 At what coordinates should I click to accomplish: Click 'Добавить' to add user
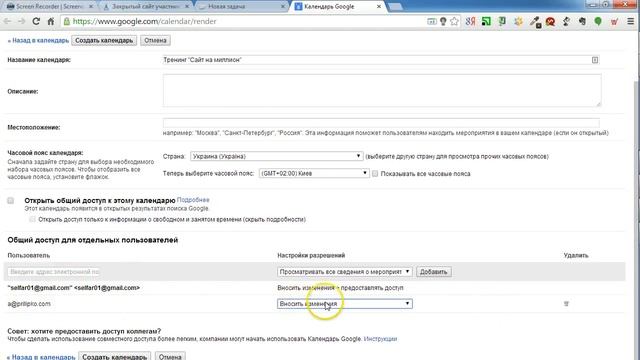433,272
